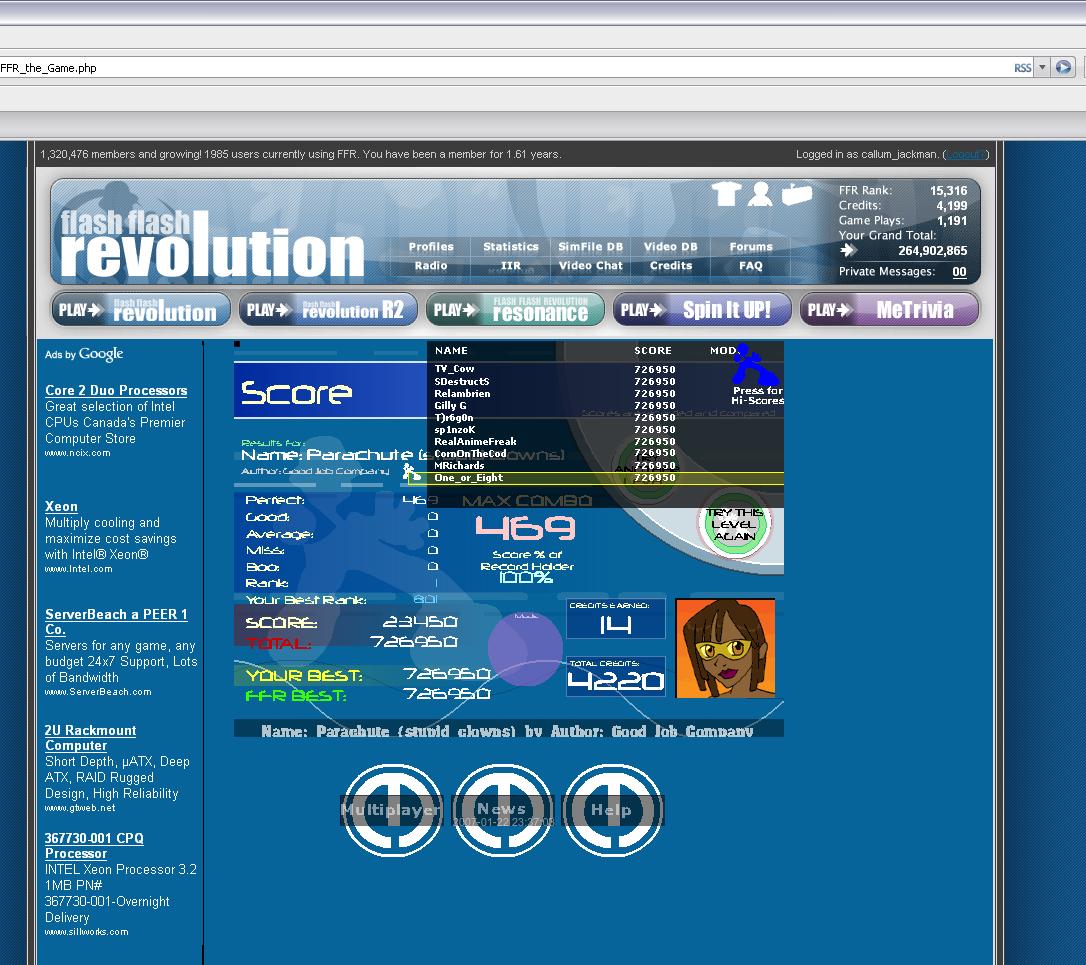Play Spin It UP! game

pyautogui.click(x=702, y=310)
